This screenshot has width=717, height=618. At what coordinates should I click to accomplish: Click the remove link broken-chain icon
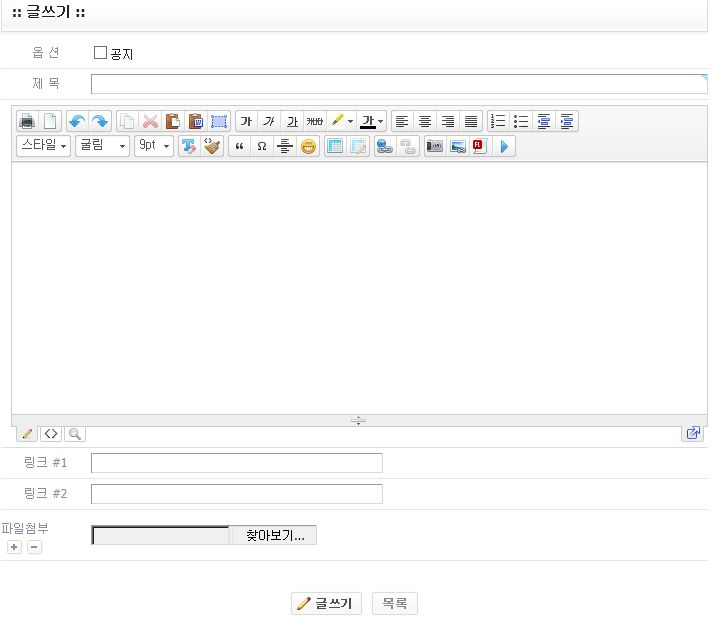[x=408, y=146]
